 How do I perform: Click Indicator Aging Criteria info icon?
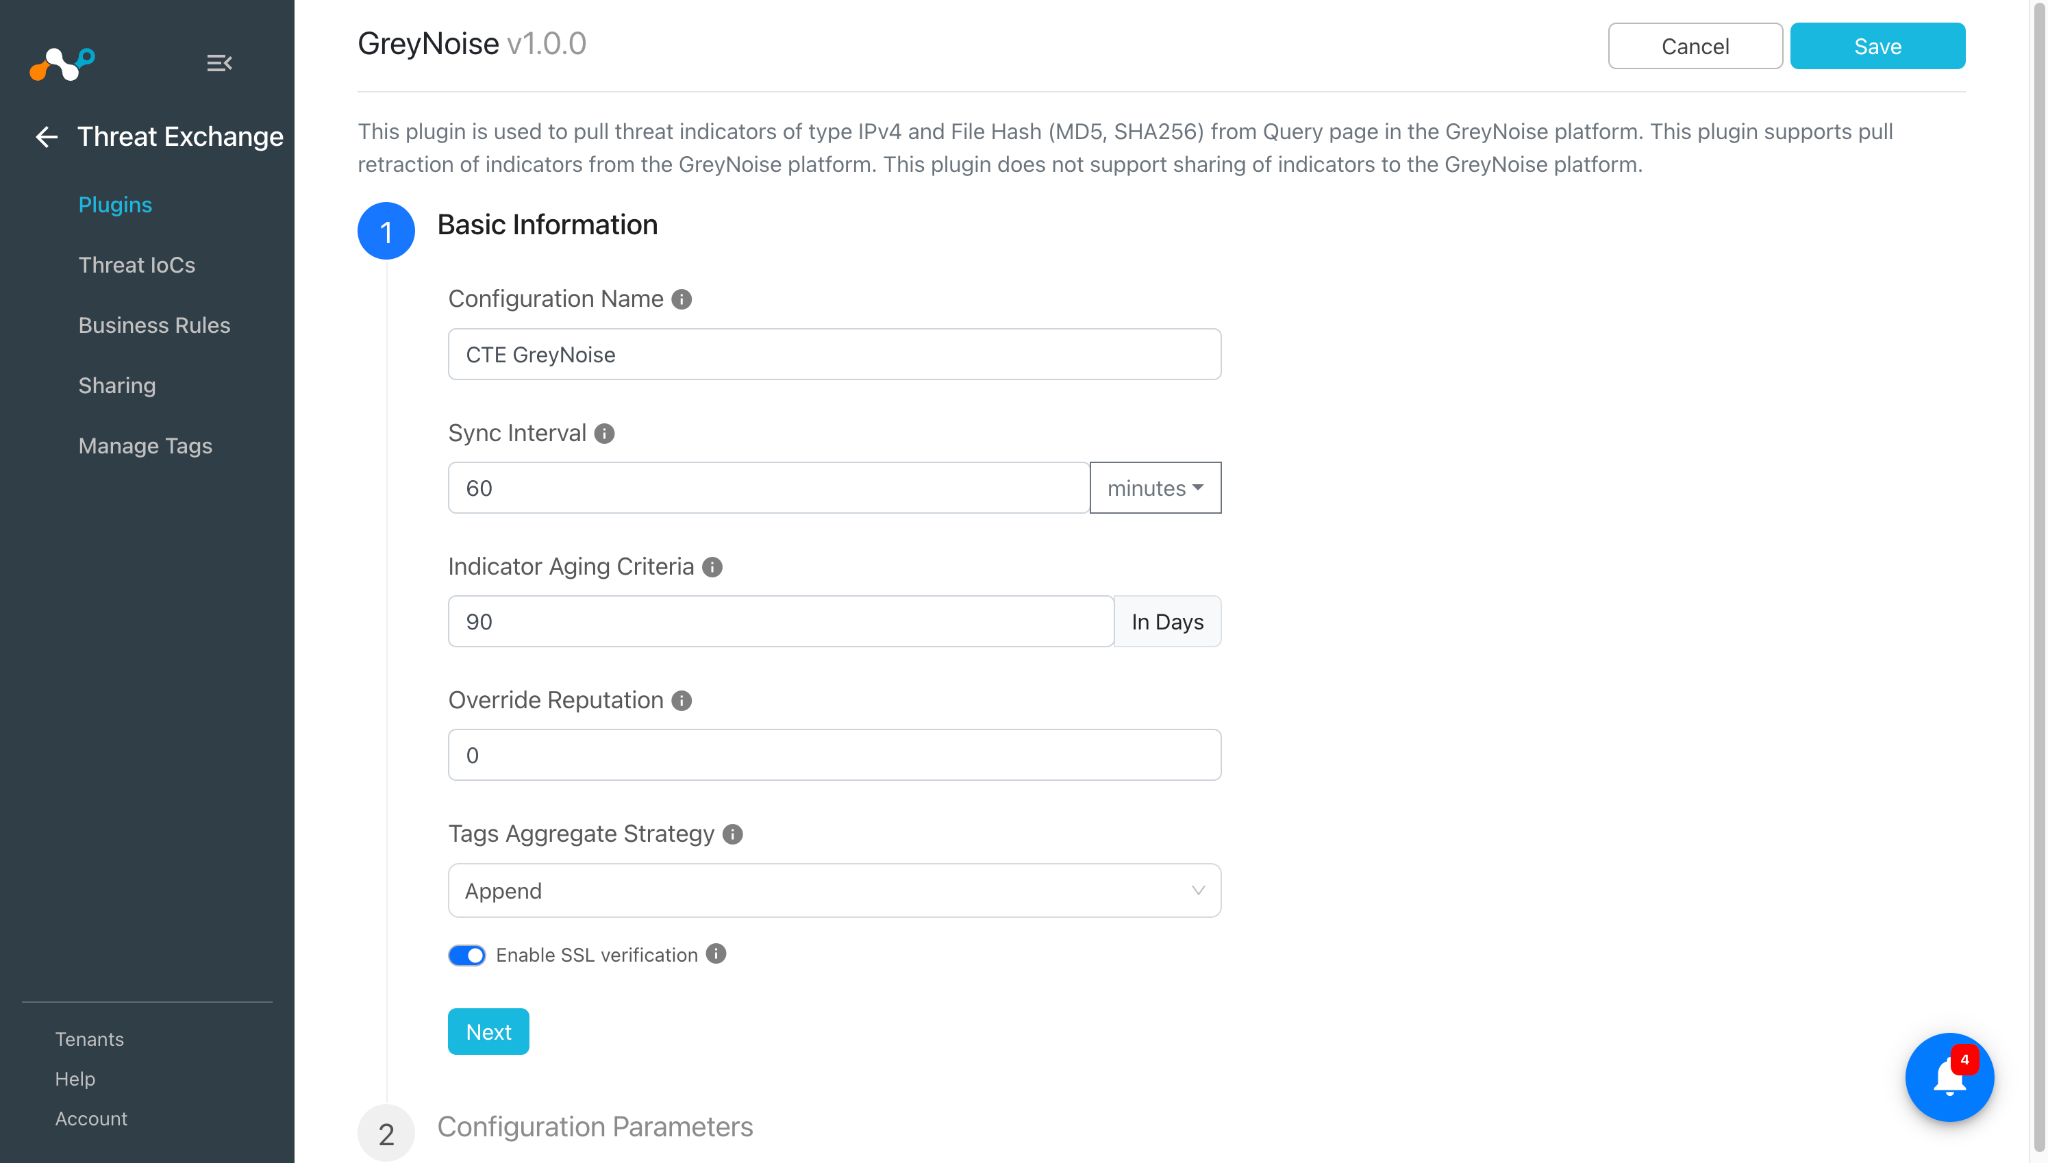coord(712,567)
